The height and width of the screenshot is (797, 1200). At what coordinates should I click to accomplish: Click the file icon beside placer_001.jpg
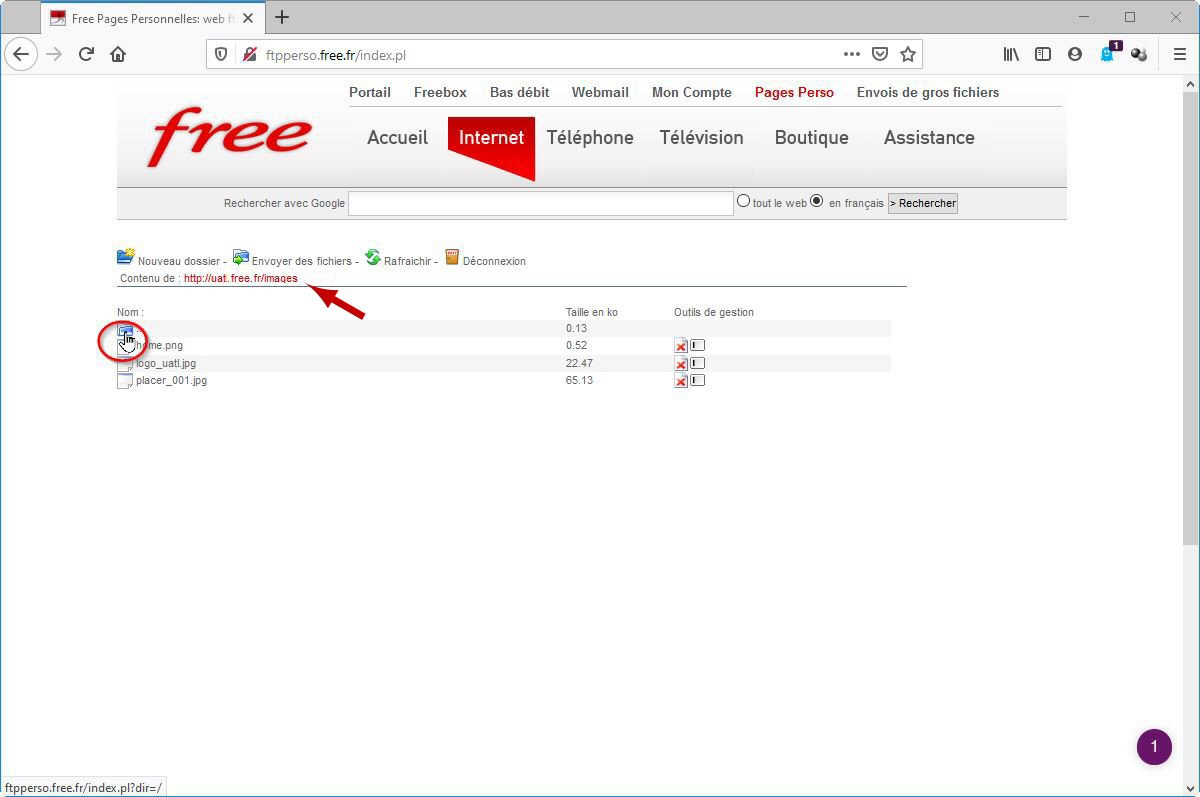click(125, 381)
